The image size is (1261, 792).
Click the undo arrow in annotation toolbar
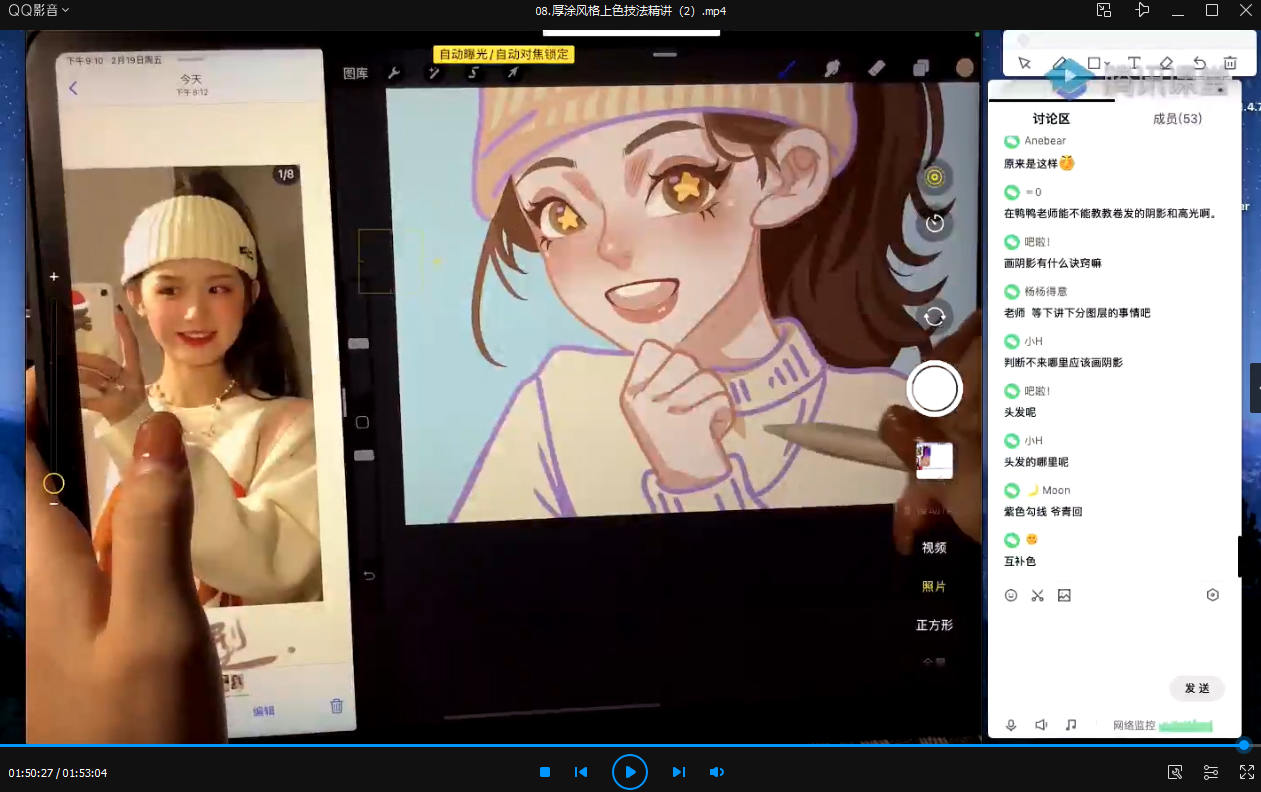tap(1199, 63)
